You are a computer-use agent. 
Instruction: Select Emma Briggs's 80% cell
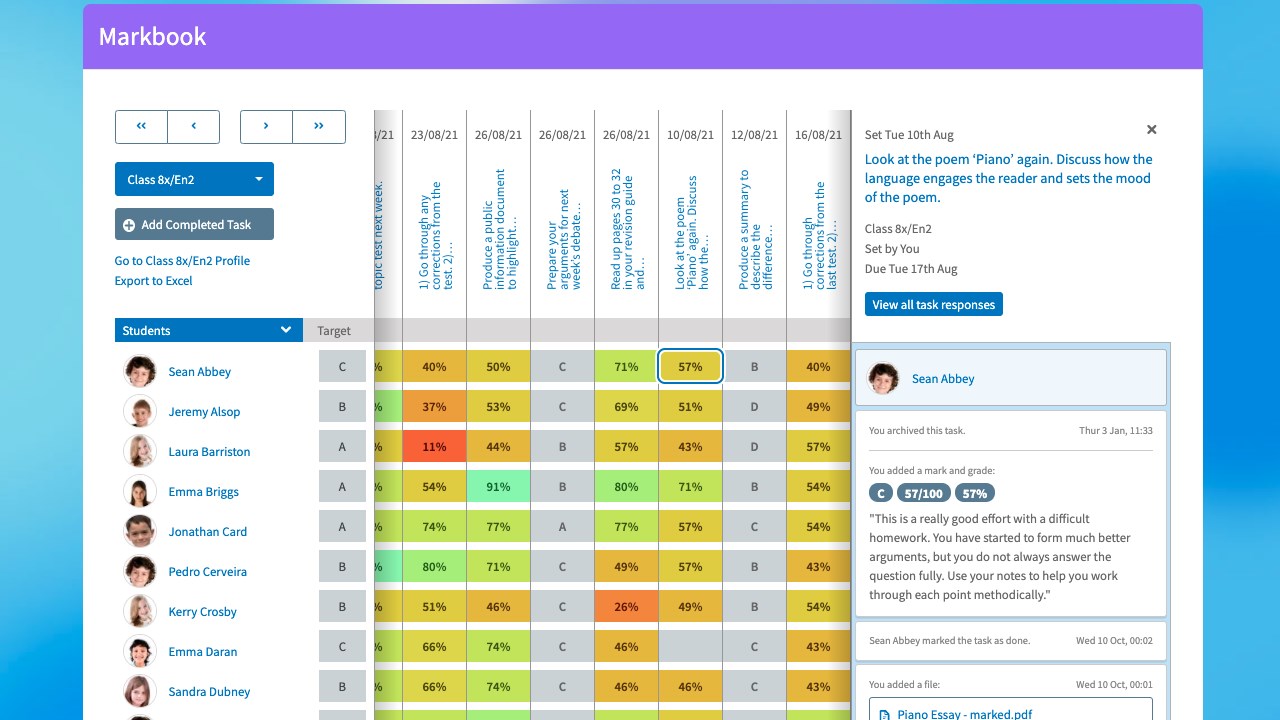coord(626,487)
